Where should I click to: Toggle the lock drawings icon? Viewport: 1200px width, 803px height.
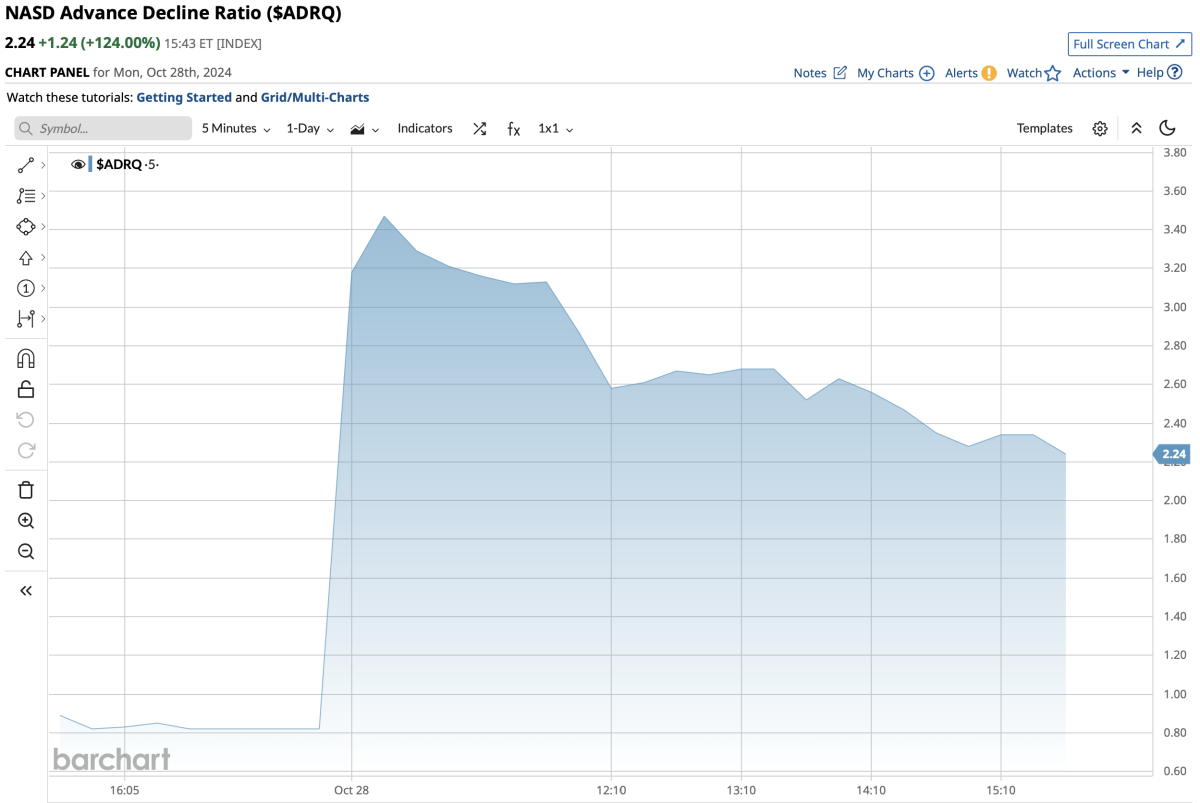click(x=26, y=389)
